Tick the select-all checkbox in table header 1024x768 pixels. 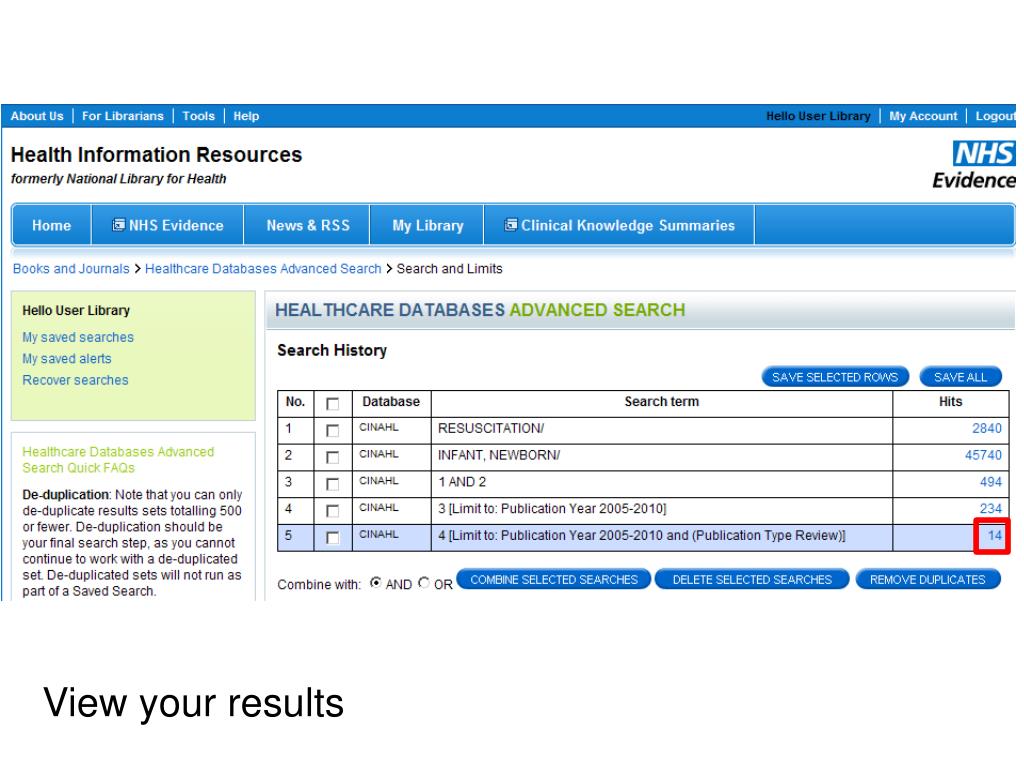332,404
